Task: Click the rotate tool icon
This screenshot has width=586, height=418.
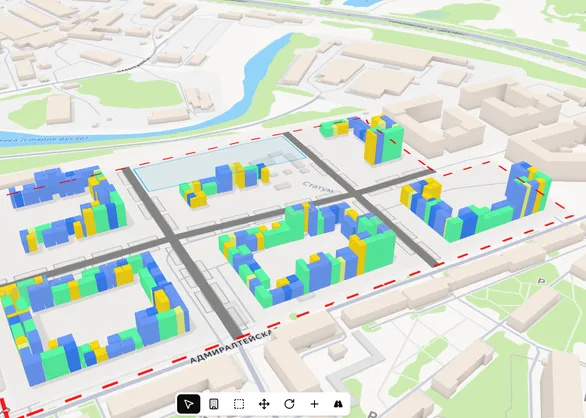Action: coord(289,404)
